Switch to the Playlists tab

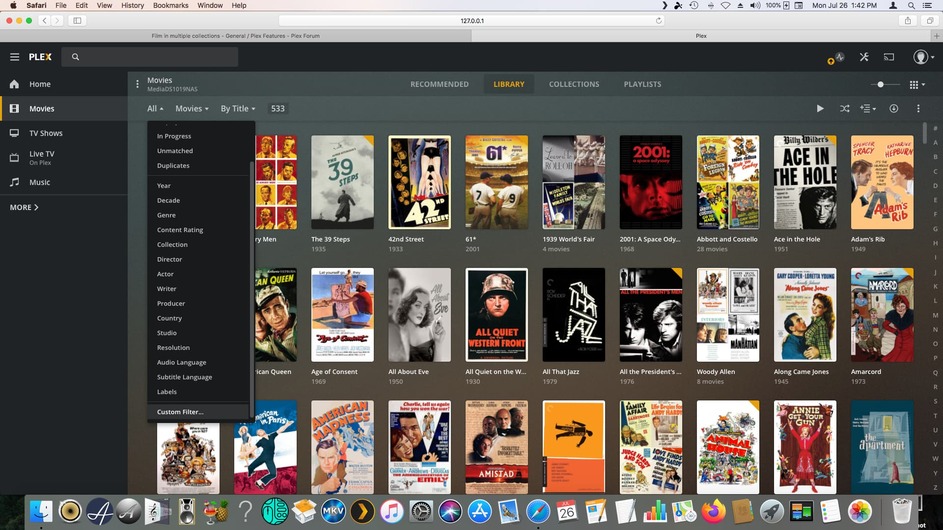tap(642, 84)
